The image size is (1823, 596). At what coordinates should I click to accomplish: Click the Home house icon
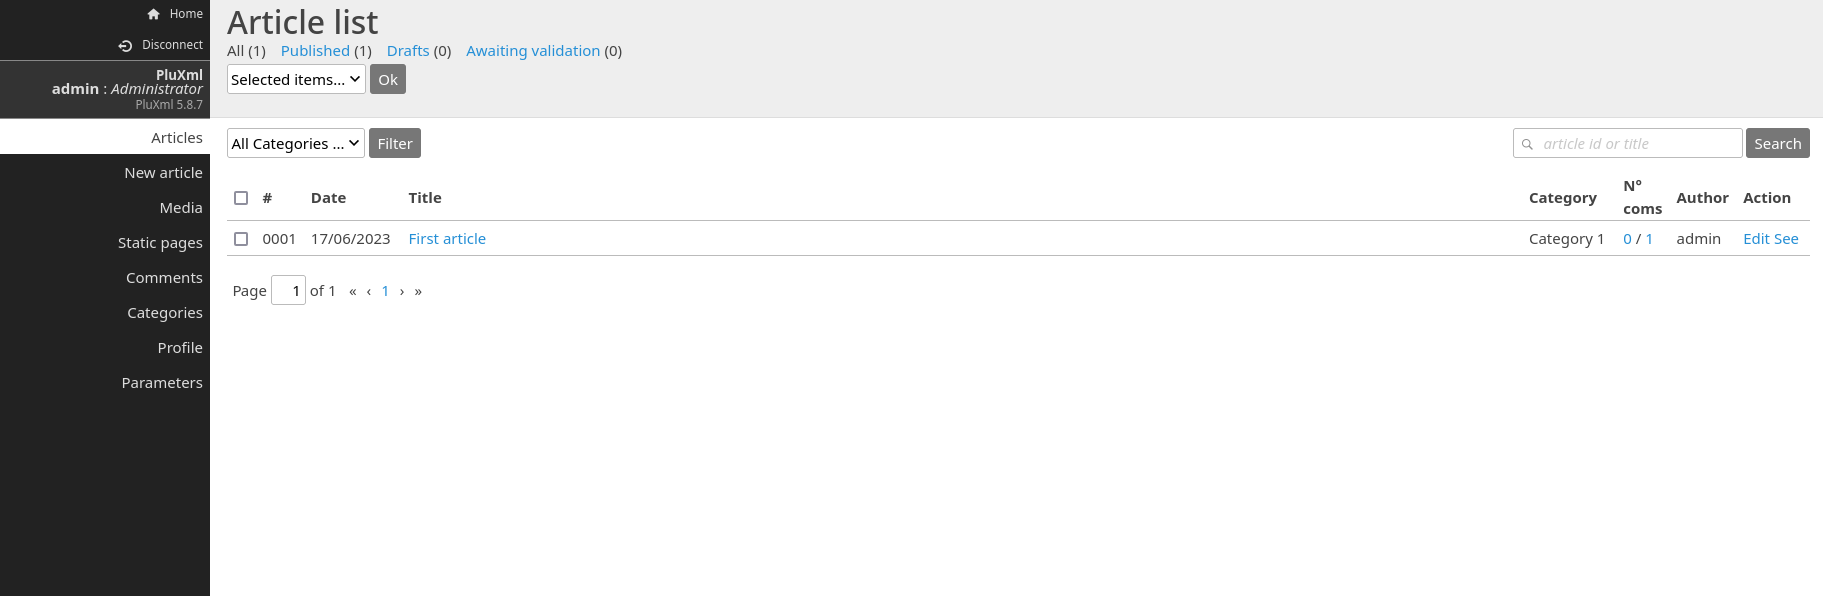pyautogui.click(x=153, y=14)
